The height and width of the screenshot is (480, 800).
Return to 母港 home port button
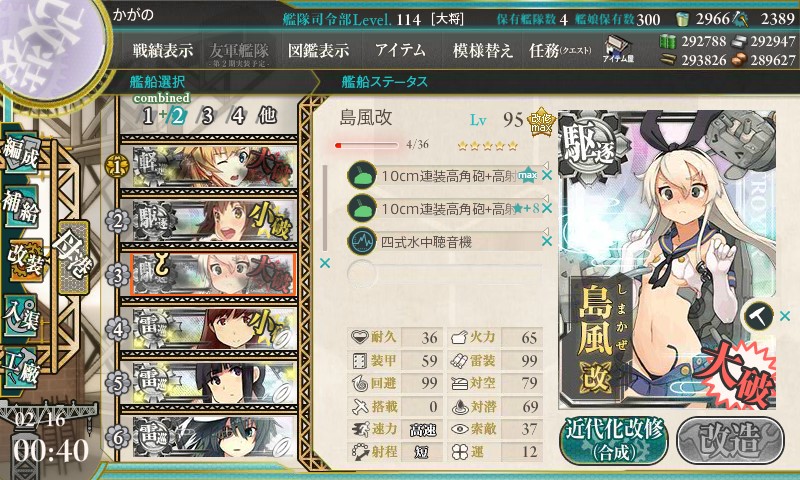point(74,258)
